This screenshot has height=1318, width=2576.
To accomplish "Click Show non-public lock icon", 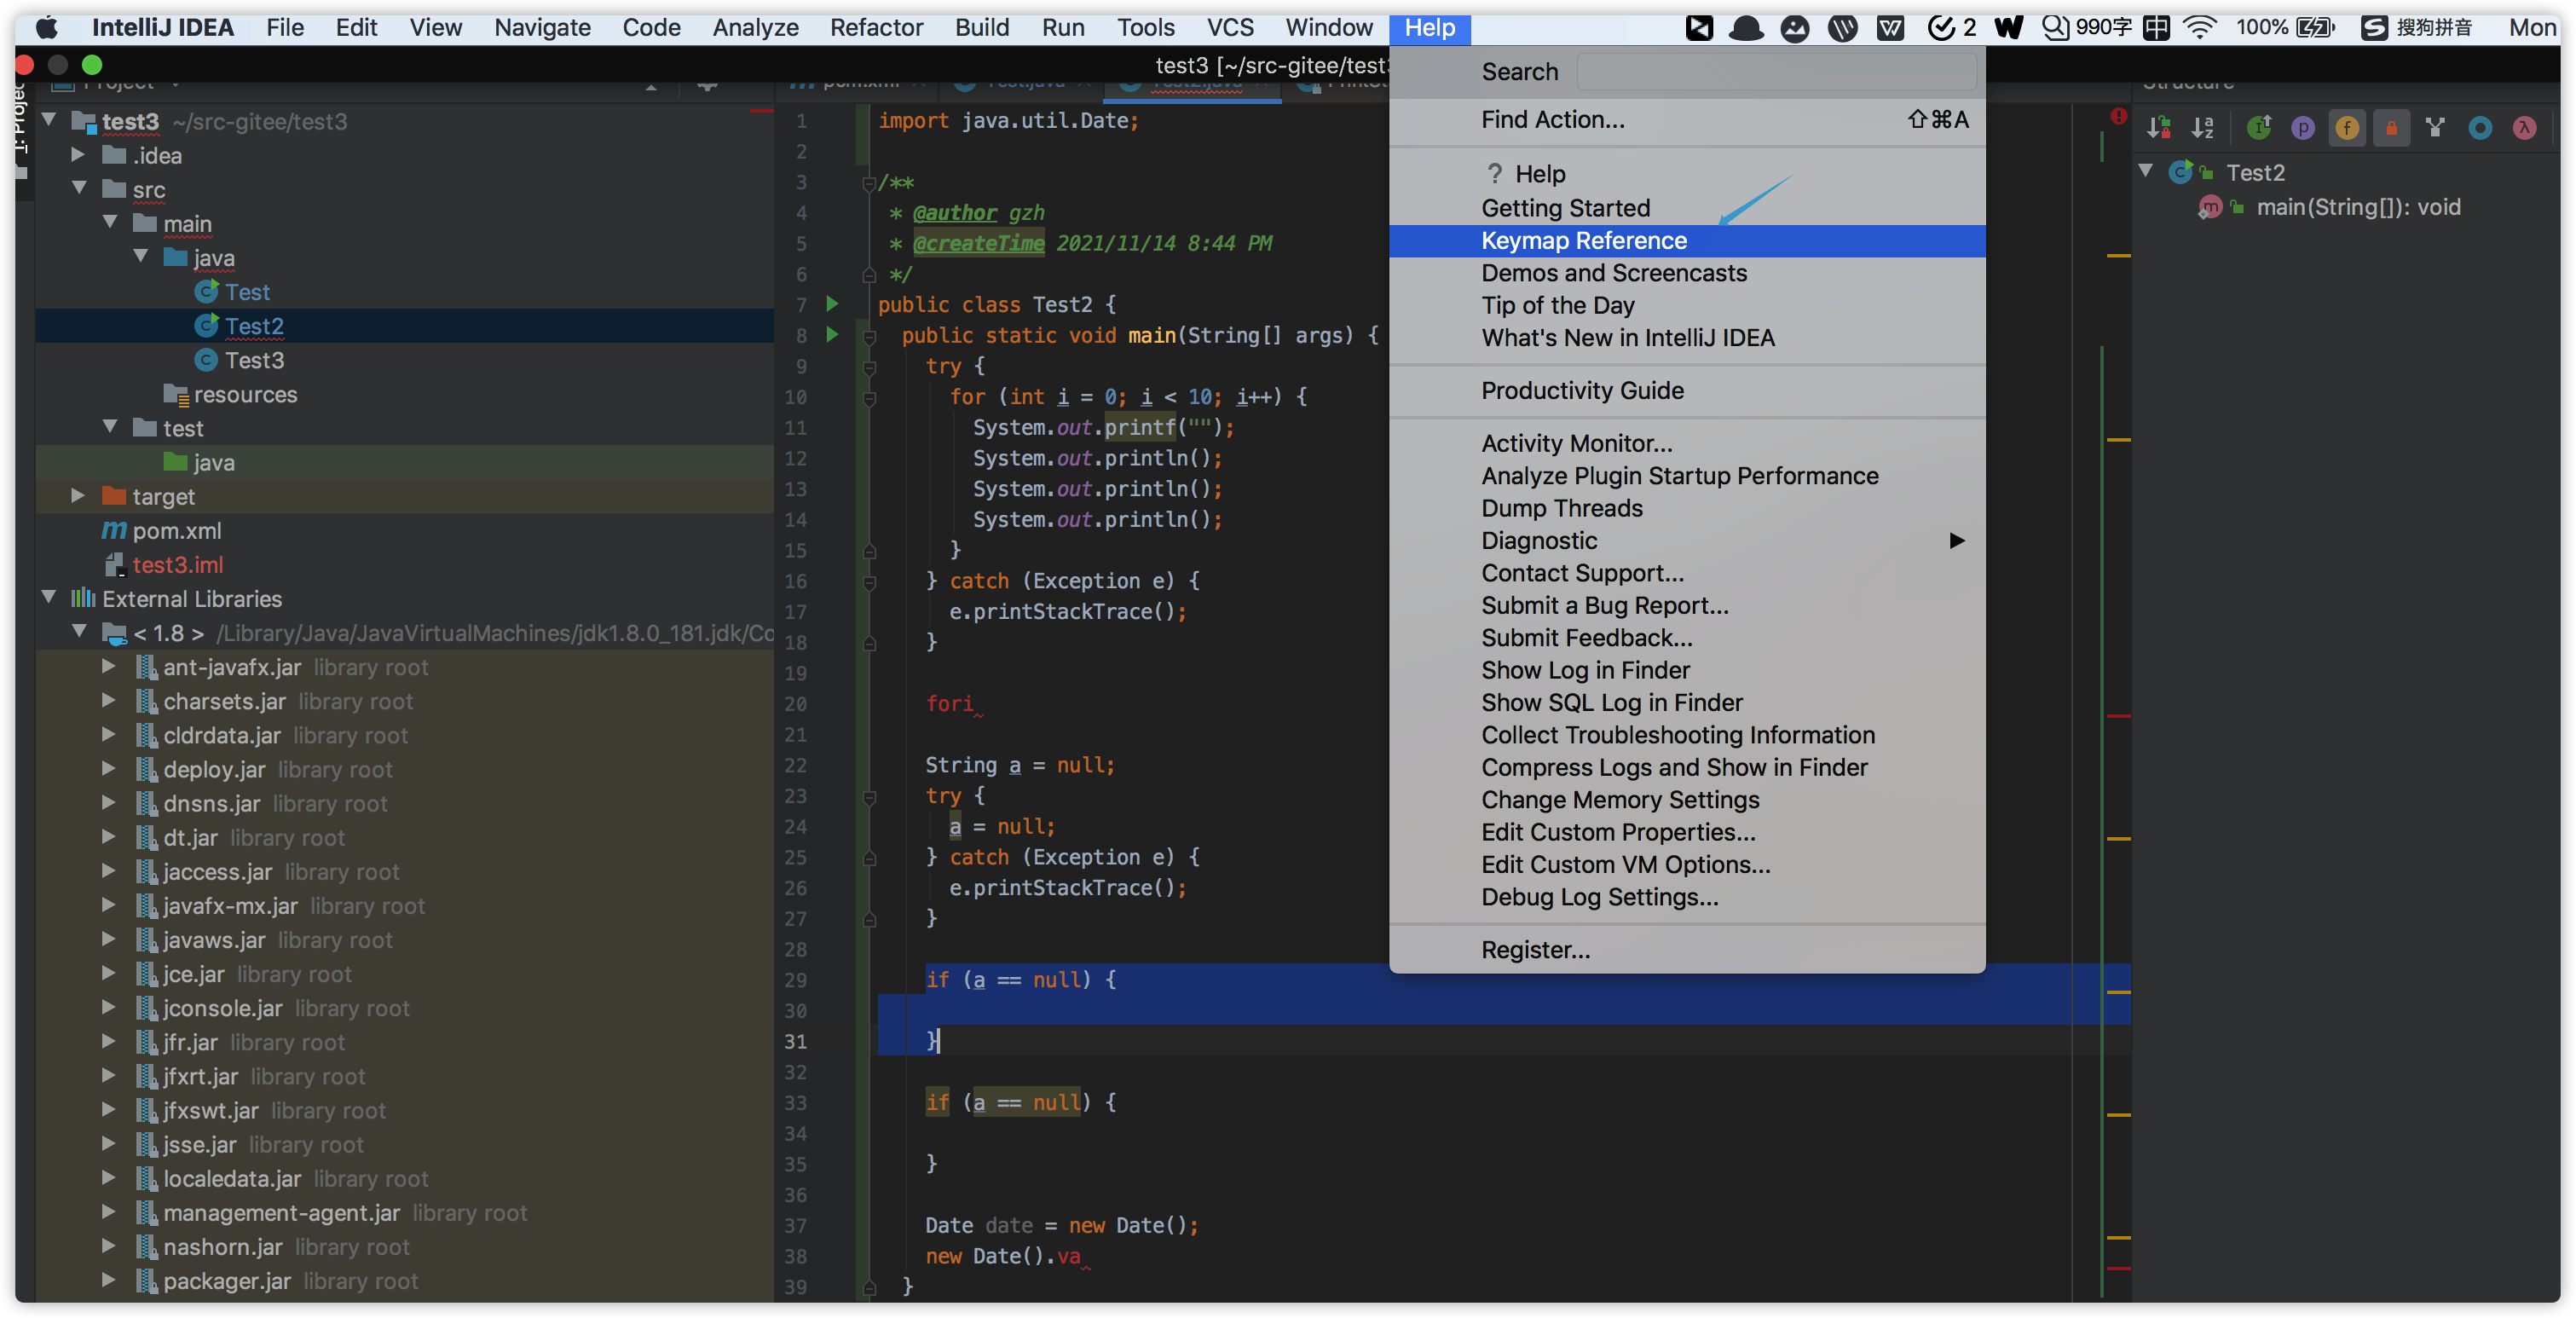I will click(x=2391, y=128).
